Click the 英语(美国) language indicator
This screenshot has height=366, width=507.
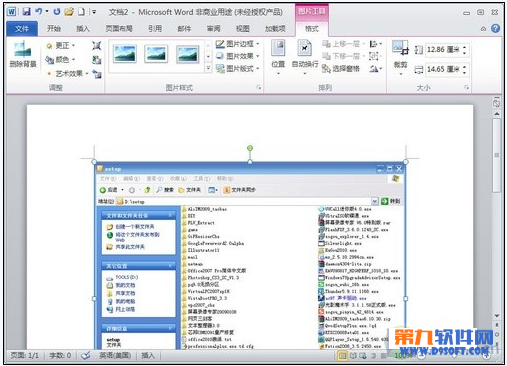click(115, 355)
